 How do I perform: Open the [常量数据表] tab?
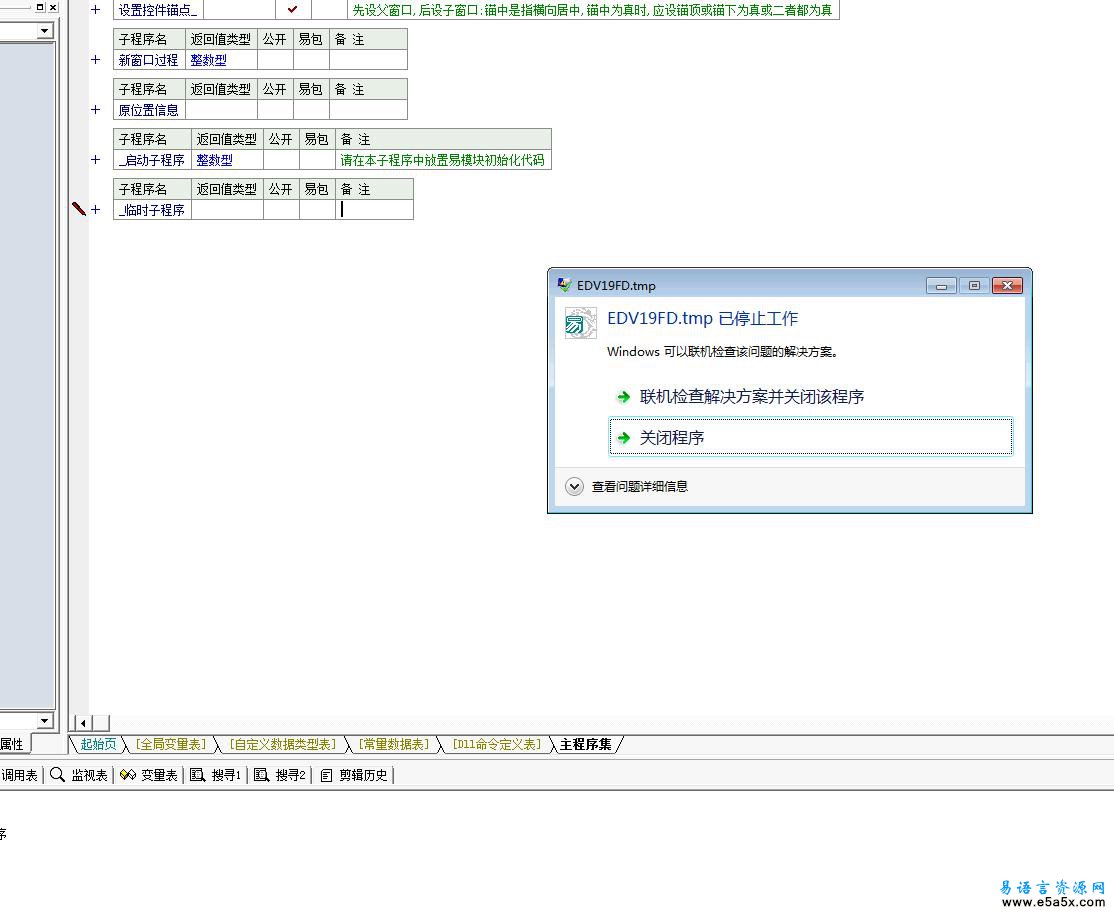(x=394, y=744)
